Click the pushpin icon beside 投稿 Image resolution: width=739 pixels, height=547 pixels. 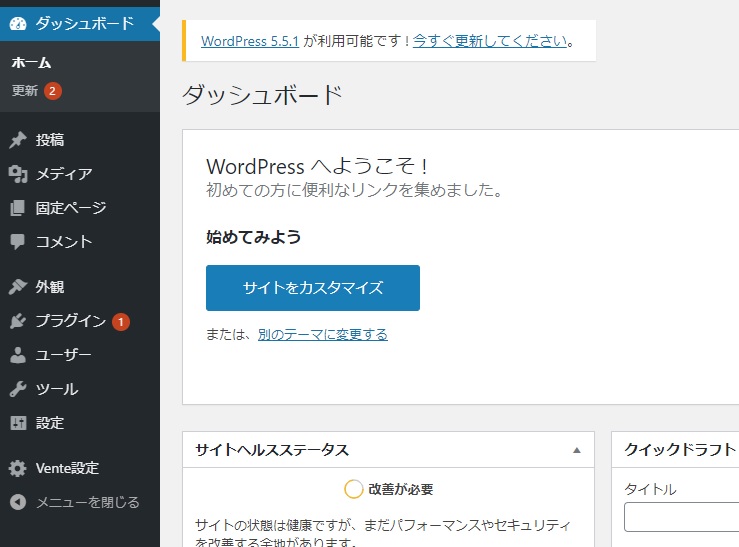(18, 140)
